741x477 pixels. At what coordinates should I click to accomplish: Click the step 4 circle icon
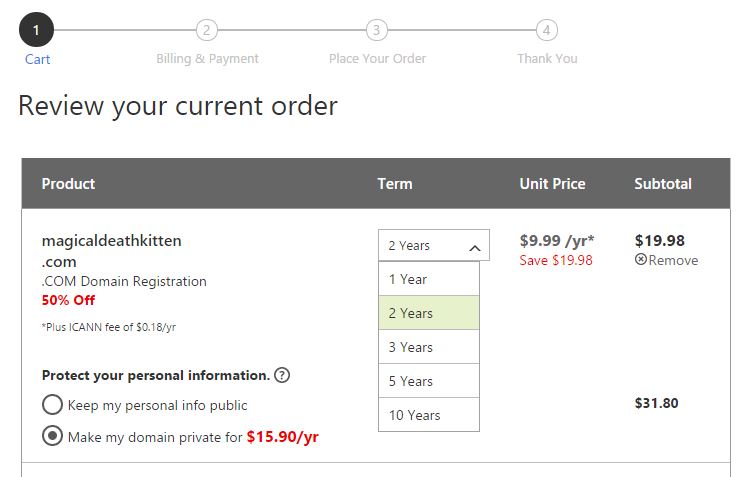(547, 30)
